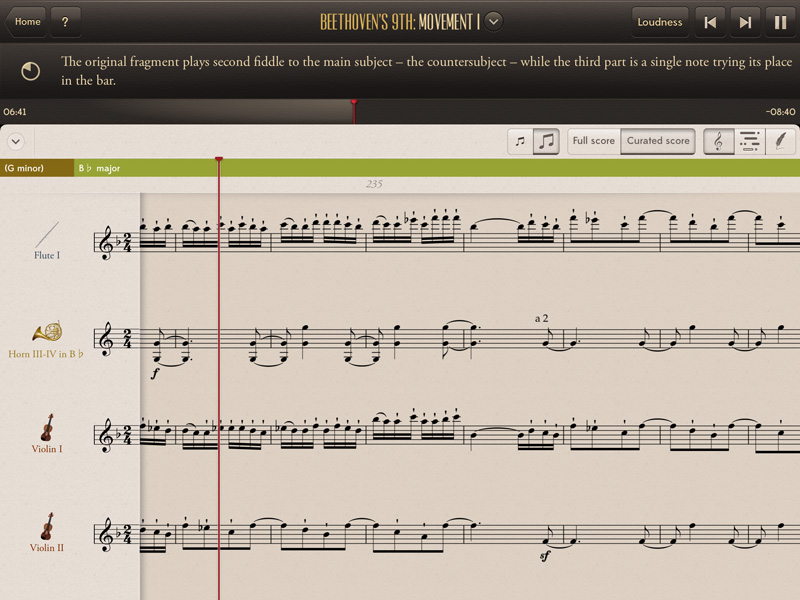The width and height of the screenshot is (800, 600).
Task: Select the Violin I instrument icon
Action: tap(47, 428)
